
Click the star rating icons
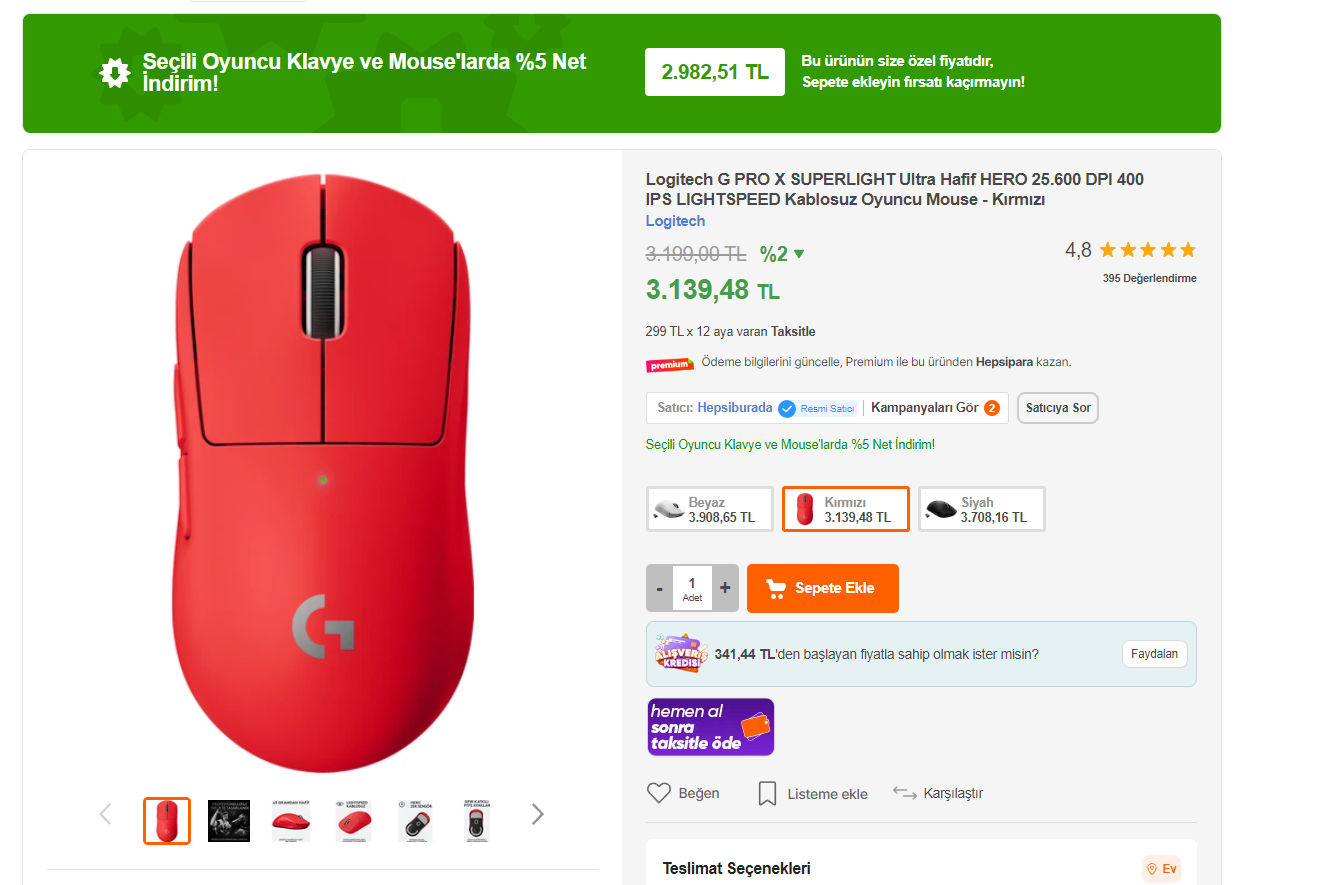[x=1147, y=250]
